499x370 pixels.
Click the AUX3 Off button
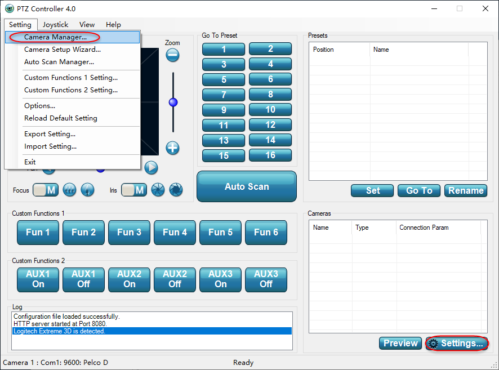pyautogui.click(x=266, y=279)
